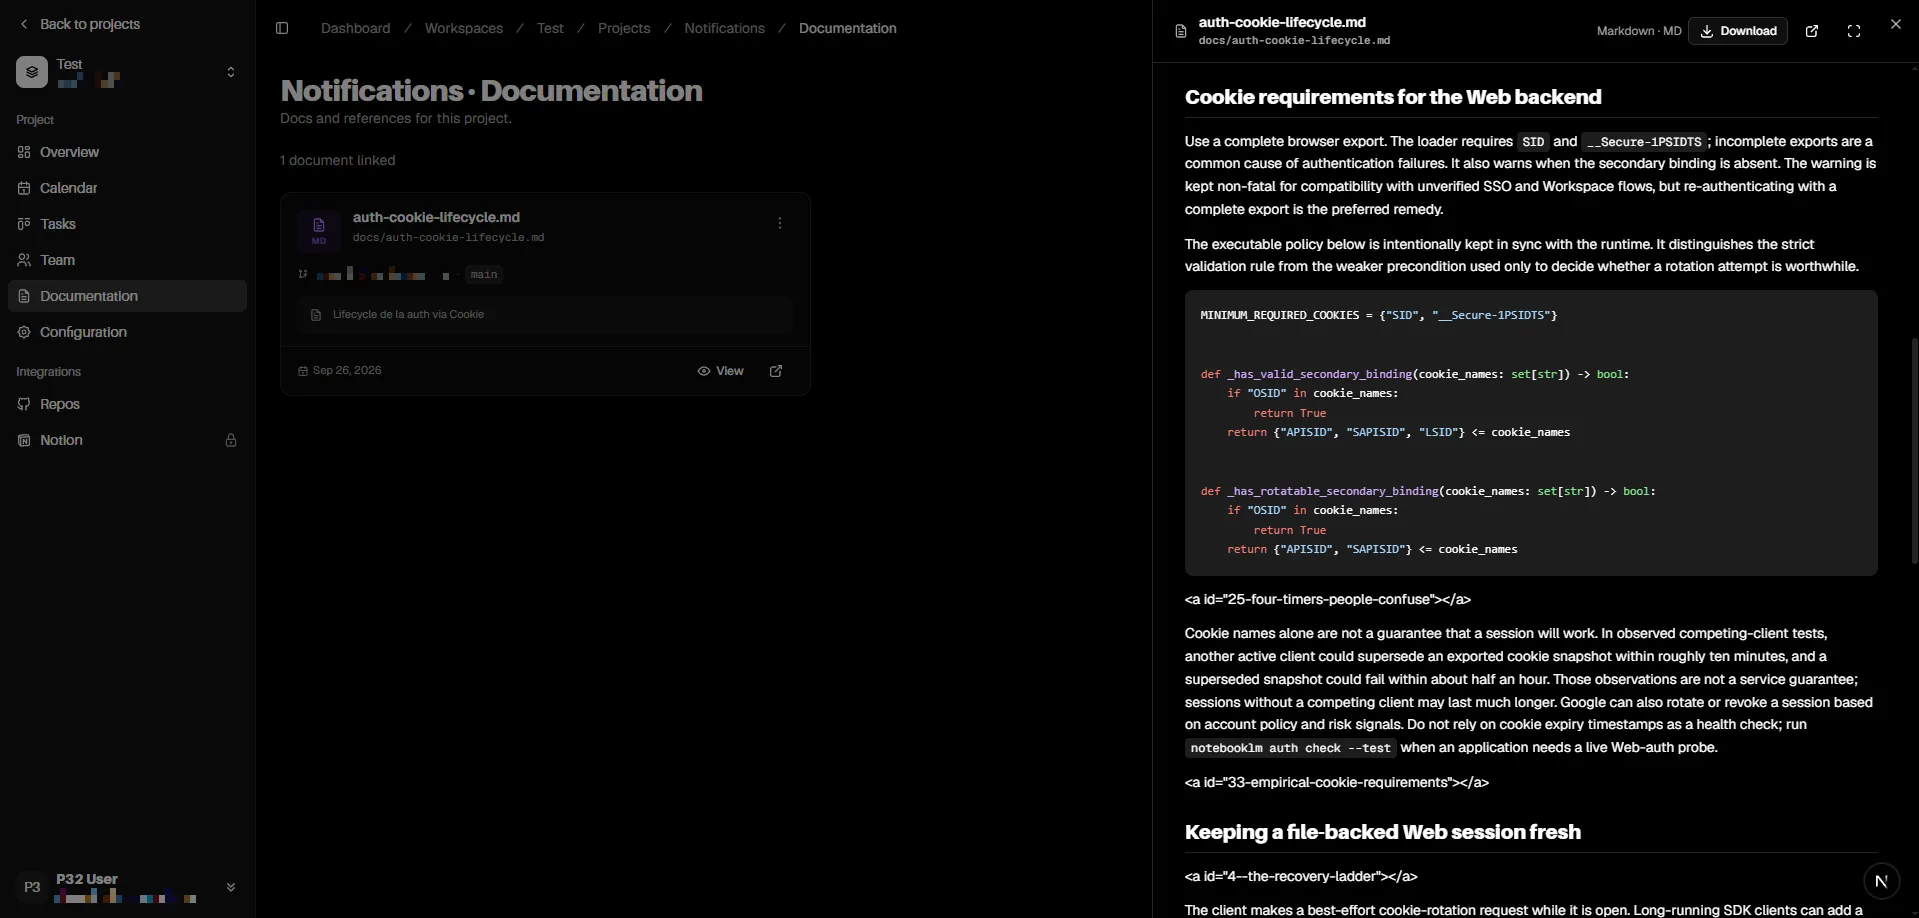The height and width of the screenshot is (918, 1919).
Task: Expand the Test workspace switcher
Action: [231, 72]
